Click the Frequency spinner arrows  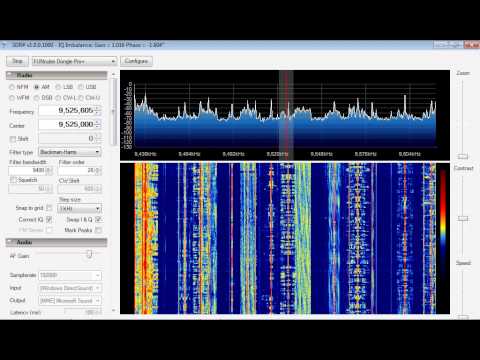[97, 110]
